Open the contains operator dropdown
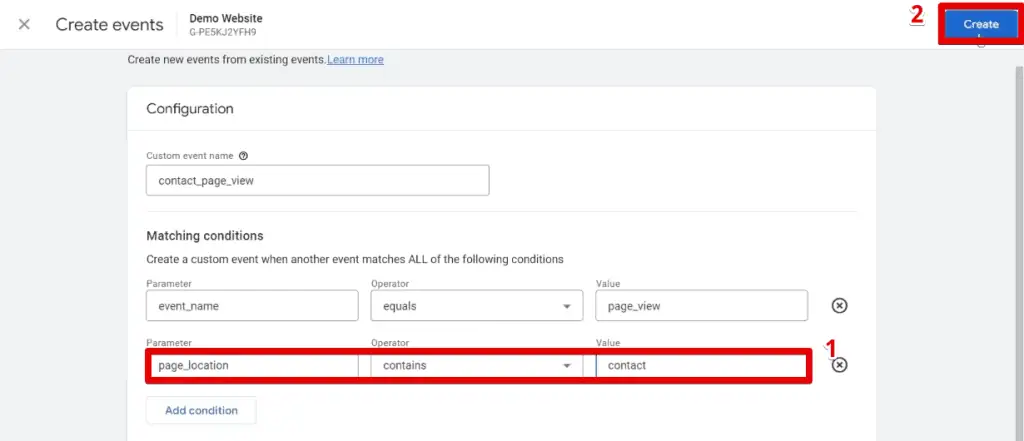The image size is (1024, 441). click(477, 365)
